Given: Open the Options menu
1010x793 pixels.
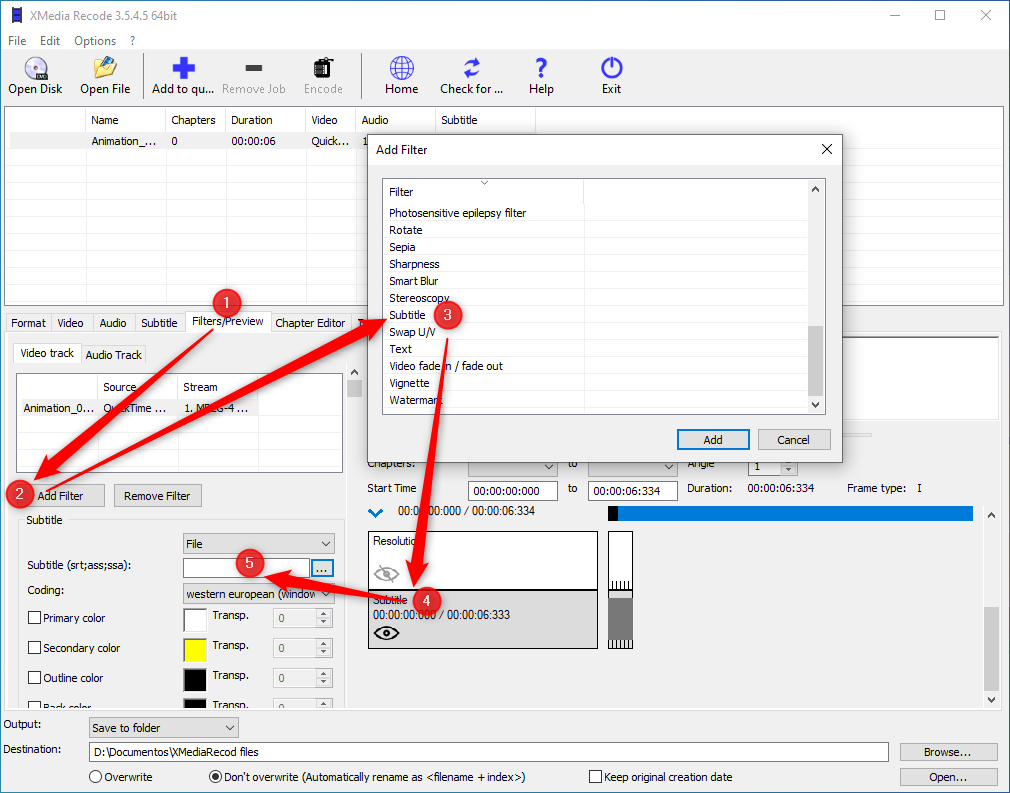Looking at the screenshot, I should coord(95,41).
